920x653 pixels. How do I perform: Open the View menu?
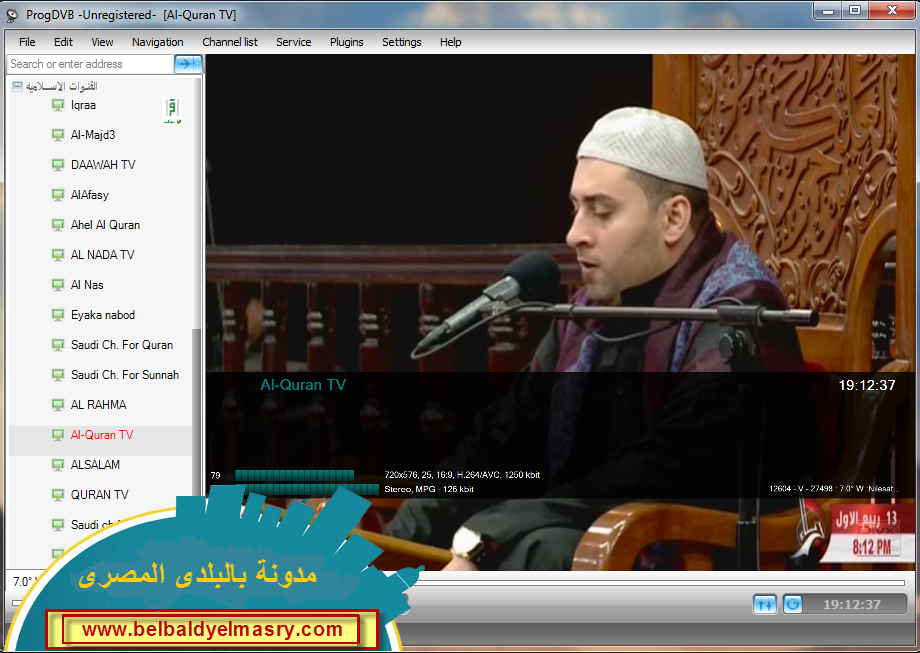point(102,42)
